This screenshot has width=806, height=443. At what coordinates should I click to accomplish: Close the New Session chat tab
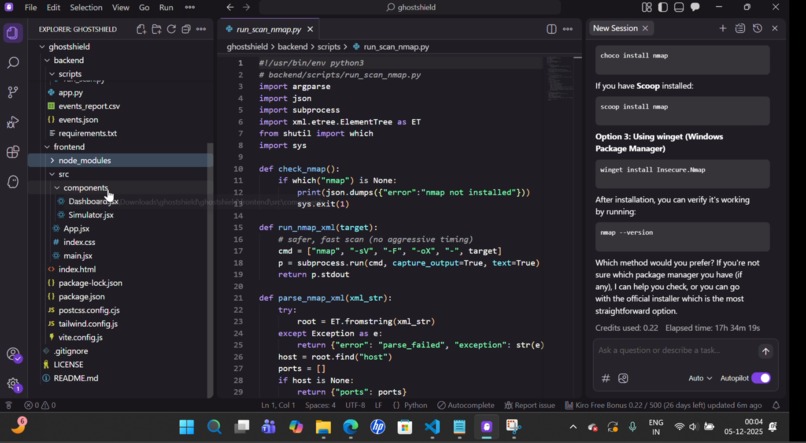point(645,28)
